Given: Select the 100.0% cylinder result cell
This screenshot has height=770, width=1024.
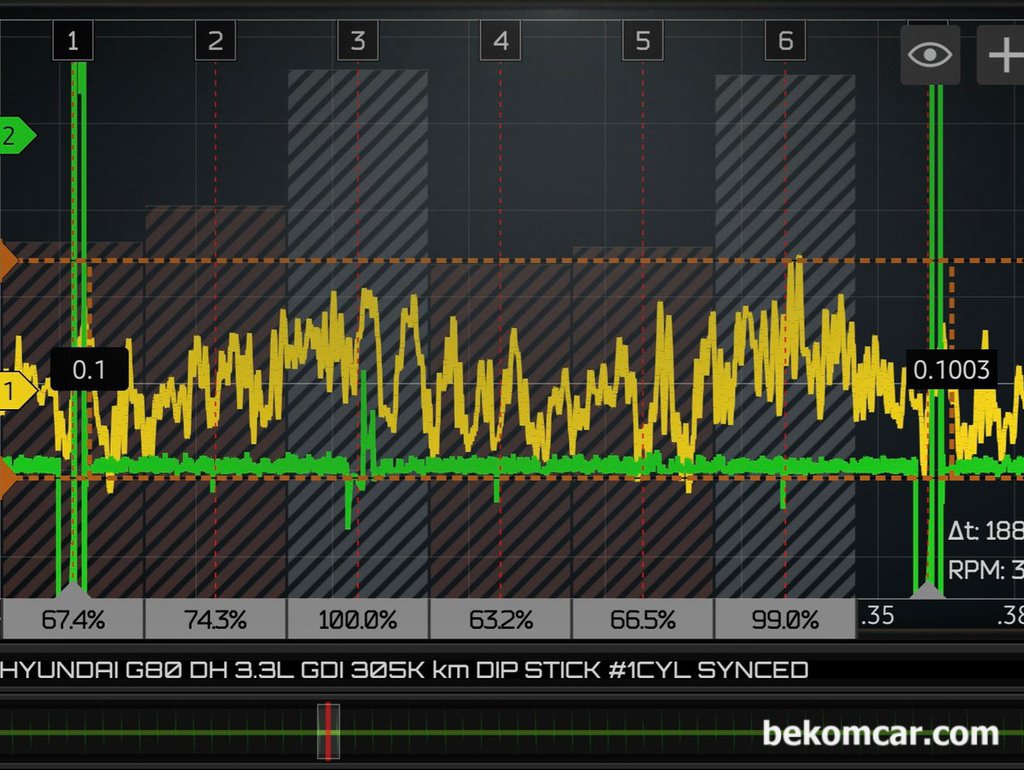Looking at the screenshot, I should click(358, 619).
